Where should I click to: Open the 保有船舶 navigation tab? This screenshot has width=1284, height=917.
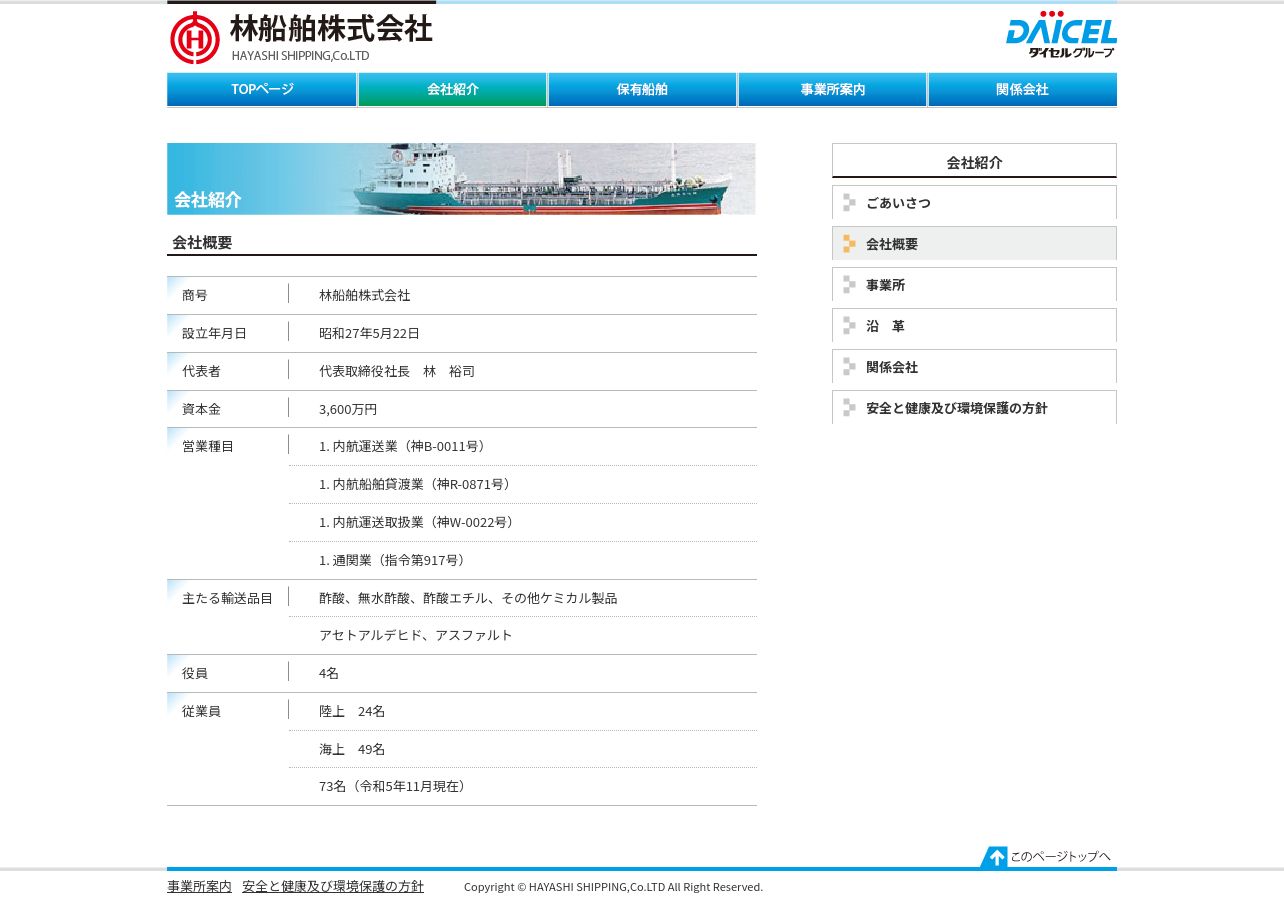(642, 89)
